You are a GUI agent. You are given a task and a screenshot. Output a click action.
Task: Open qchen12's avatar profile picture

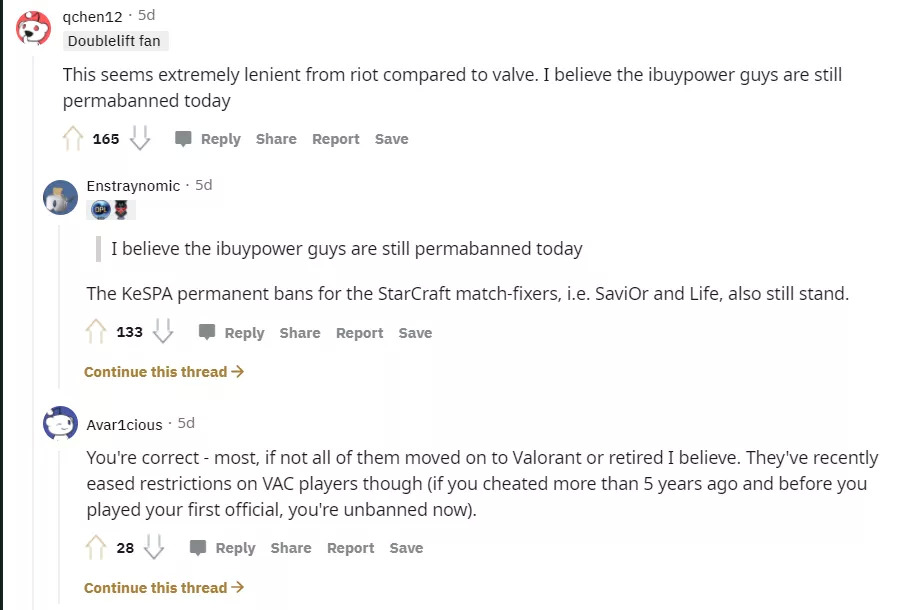point(34,28)
